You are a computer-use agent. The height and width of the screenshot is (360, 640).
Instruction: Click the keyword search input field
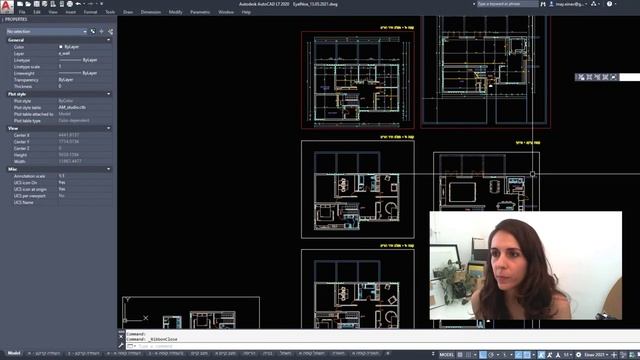coord(507,4)
